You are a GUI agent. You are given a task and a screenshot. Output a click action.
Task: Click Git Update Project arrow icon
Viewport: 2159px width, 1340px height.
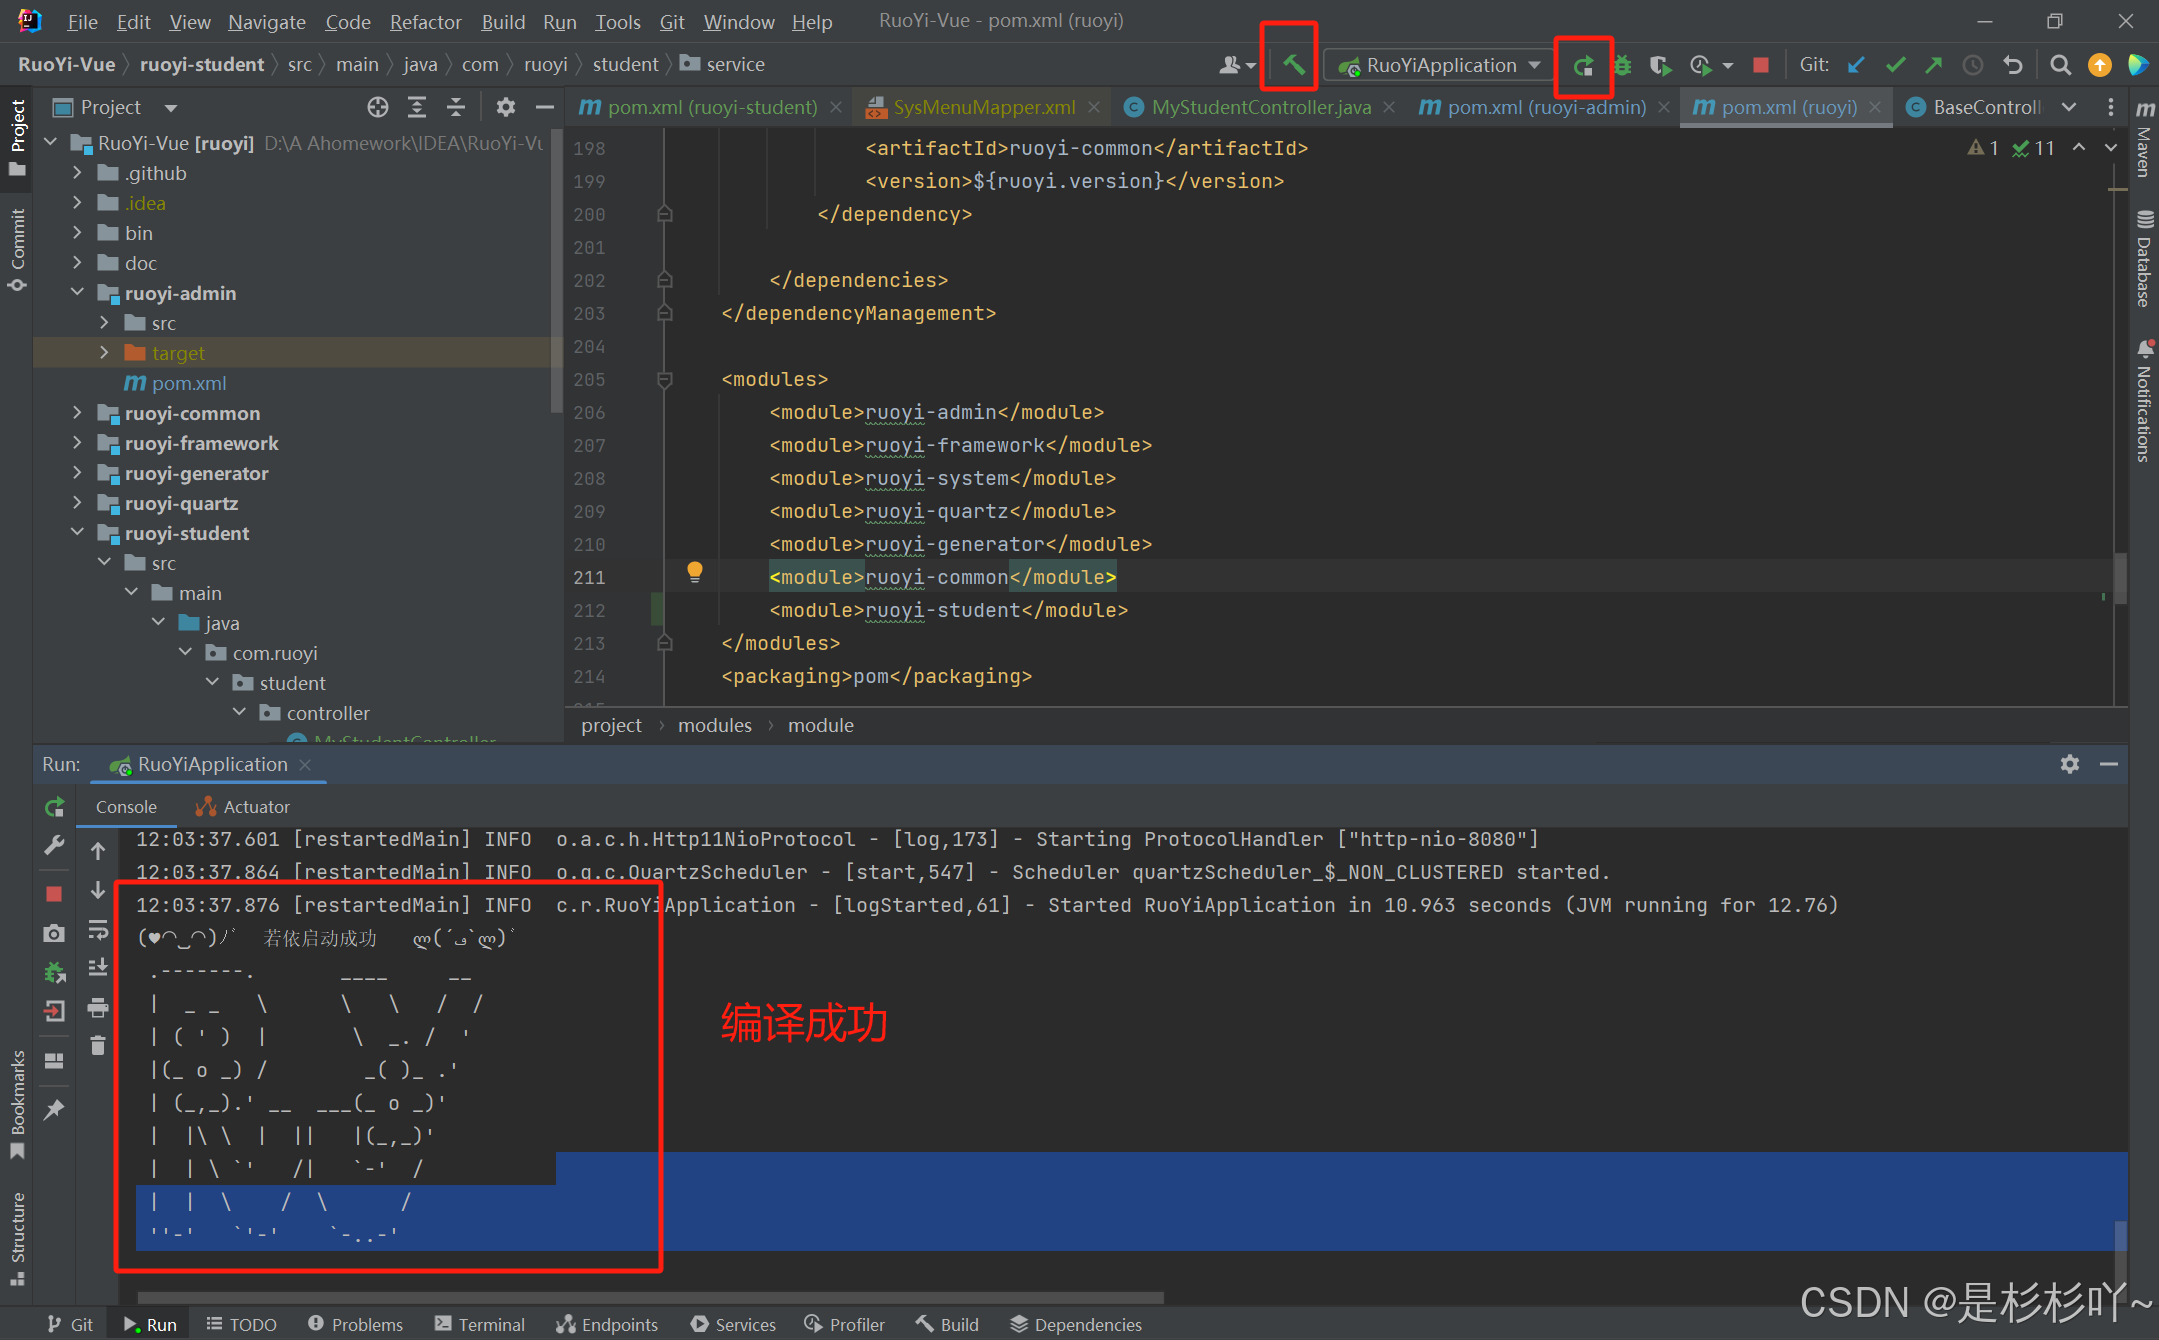1856,66
